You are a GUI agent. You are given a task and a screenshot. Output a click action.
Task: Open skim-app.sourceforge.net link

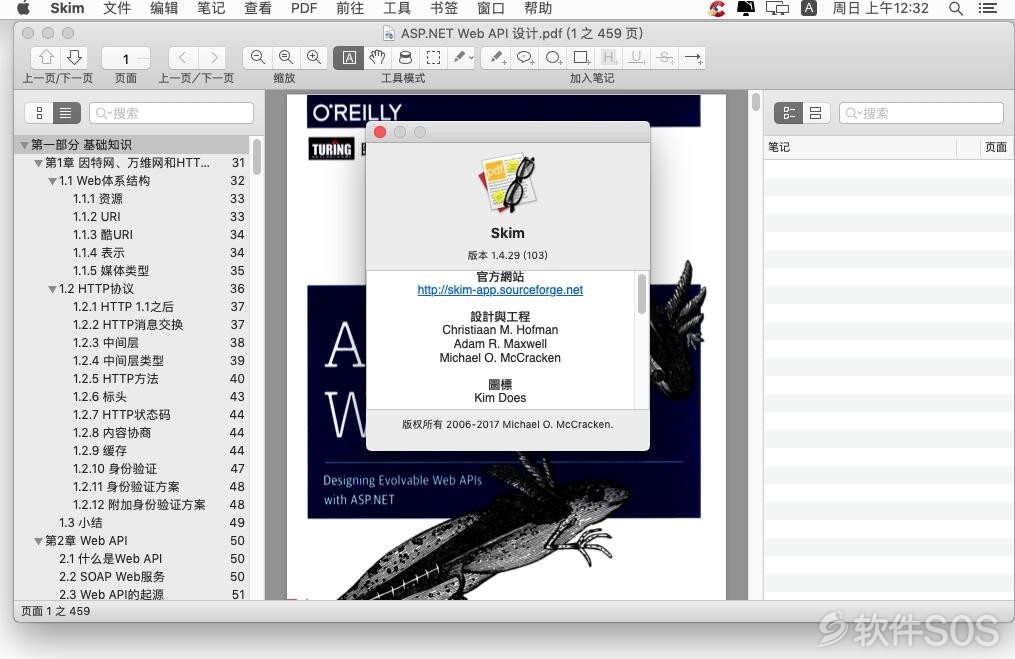[x=500, y=290]
